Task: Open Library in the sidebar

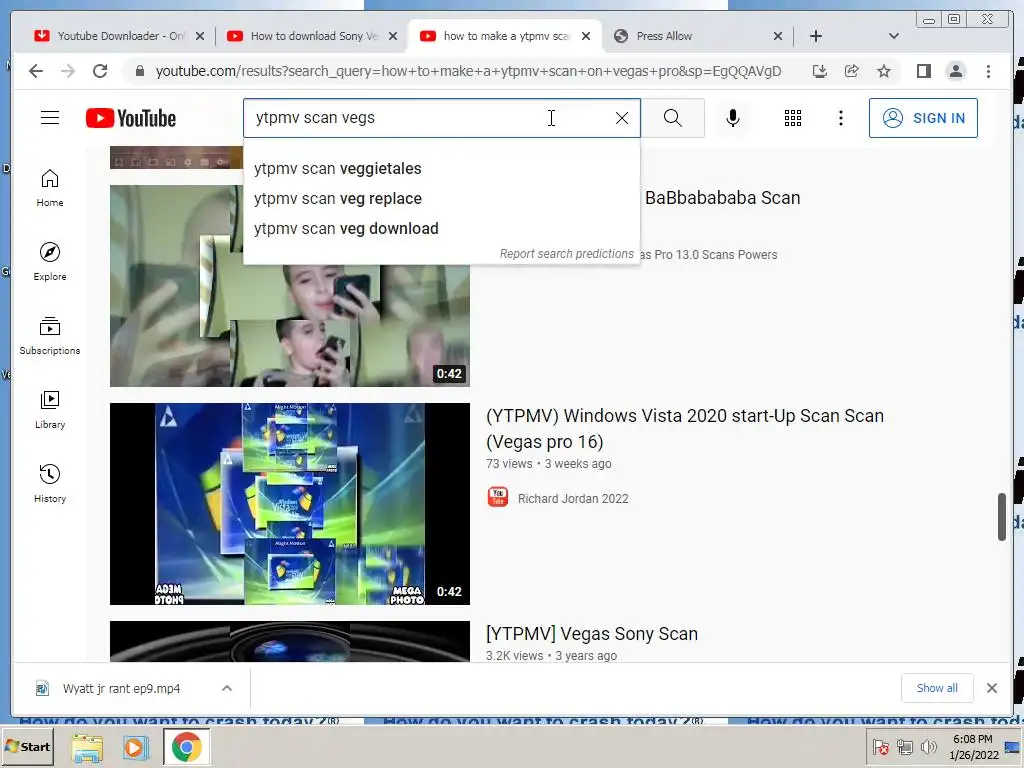Action: click(x=50, y=410)
